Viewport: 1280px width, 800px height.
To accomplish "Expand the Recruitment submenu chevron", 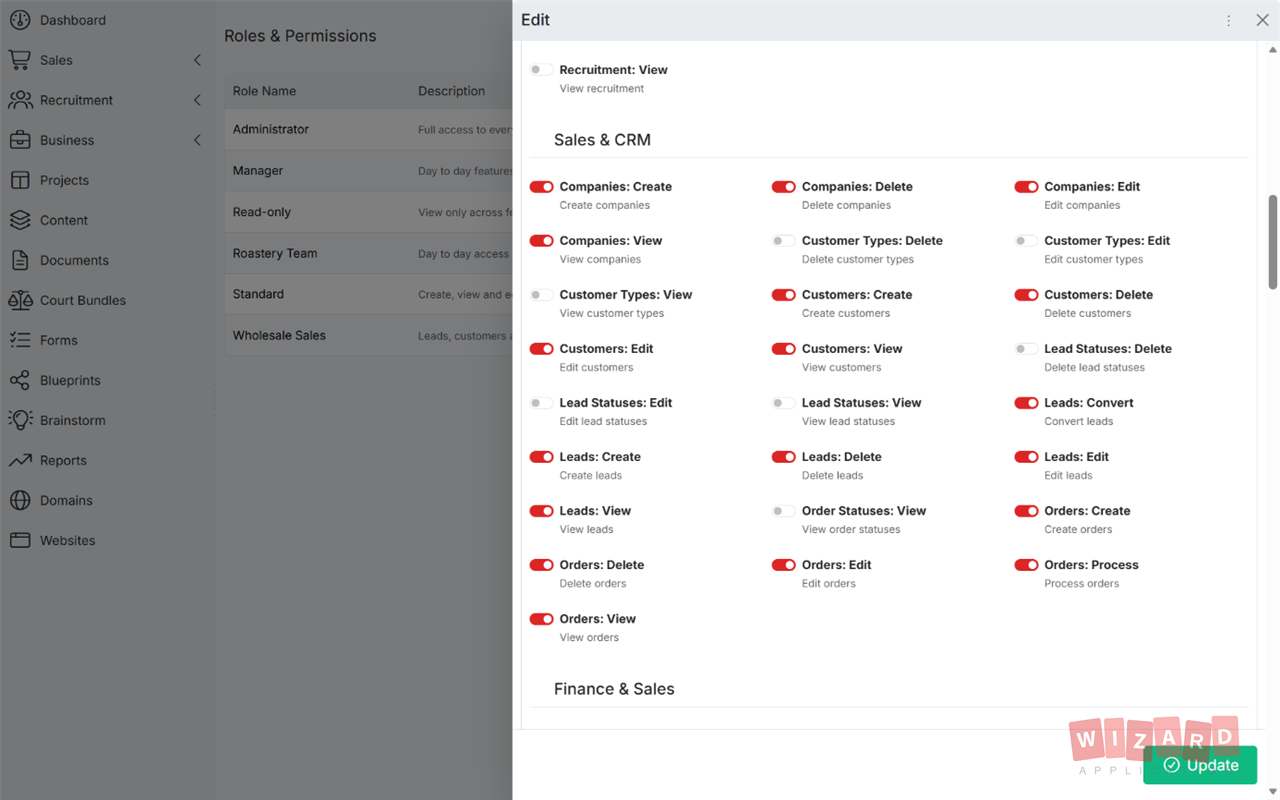I will (x=197, y=100).
